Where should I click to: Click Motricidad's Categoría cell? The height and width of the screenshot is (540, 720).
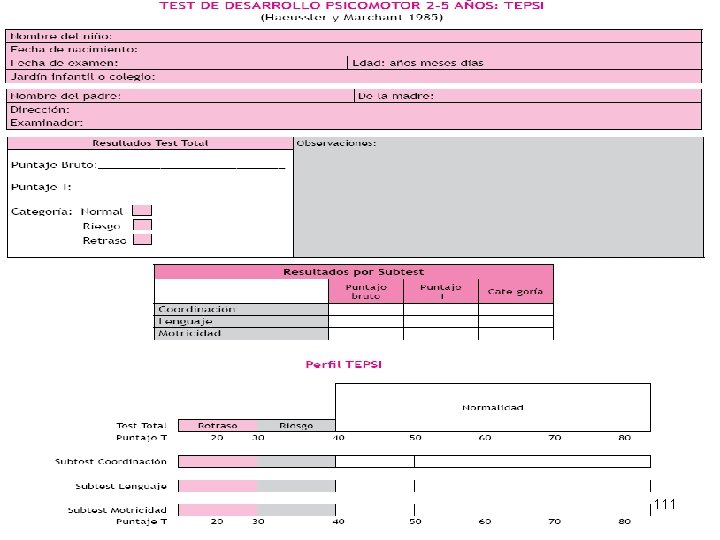click(516, 333)
